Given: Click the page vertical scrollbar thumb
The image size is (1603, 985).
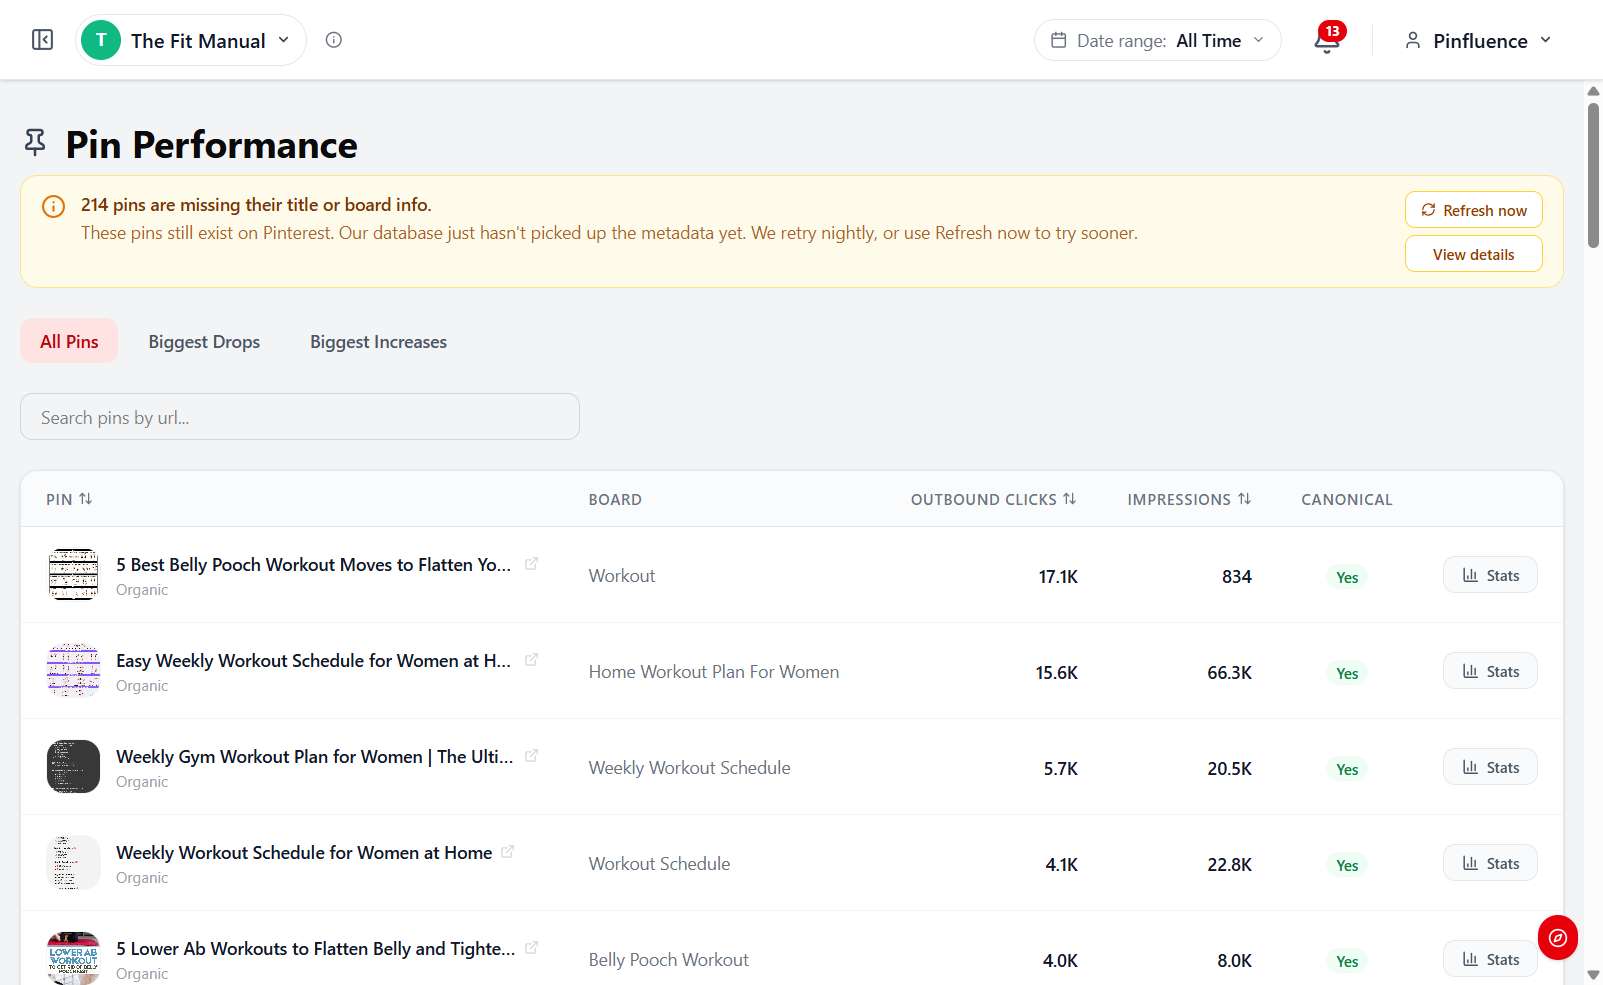Looking at the screenshot, I should (1593, 175).
